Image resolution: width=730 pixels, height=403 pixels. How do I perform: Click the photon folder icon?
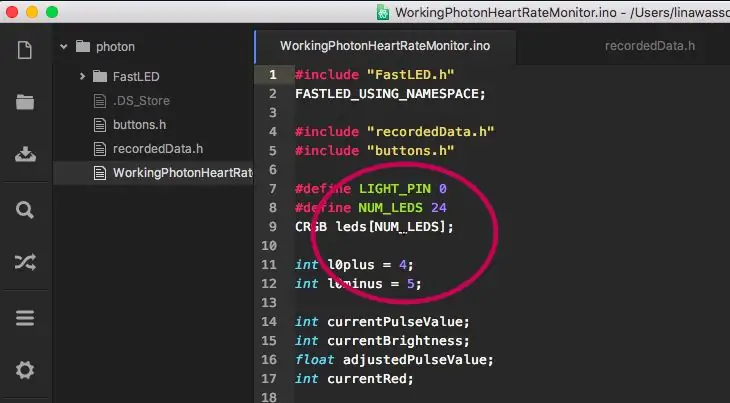click(x=83, y=47)
